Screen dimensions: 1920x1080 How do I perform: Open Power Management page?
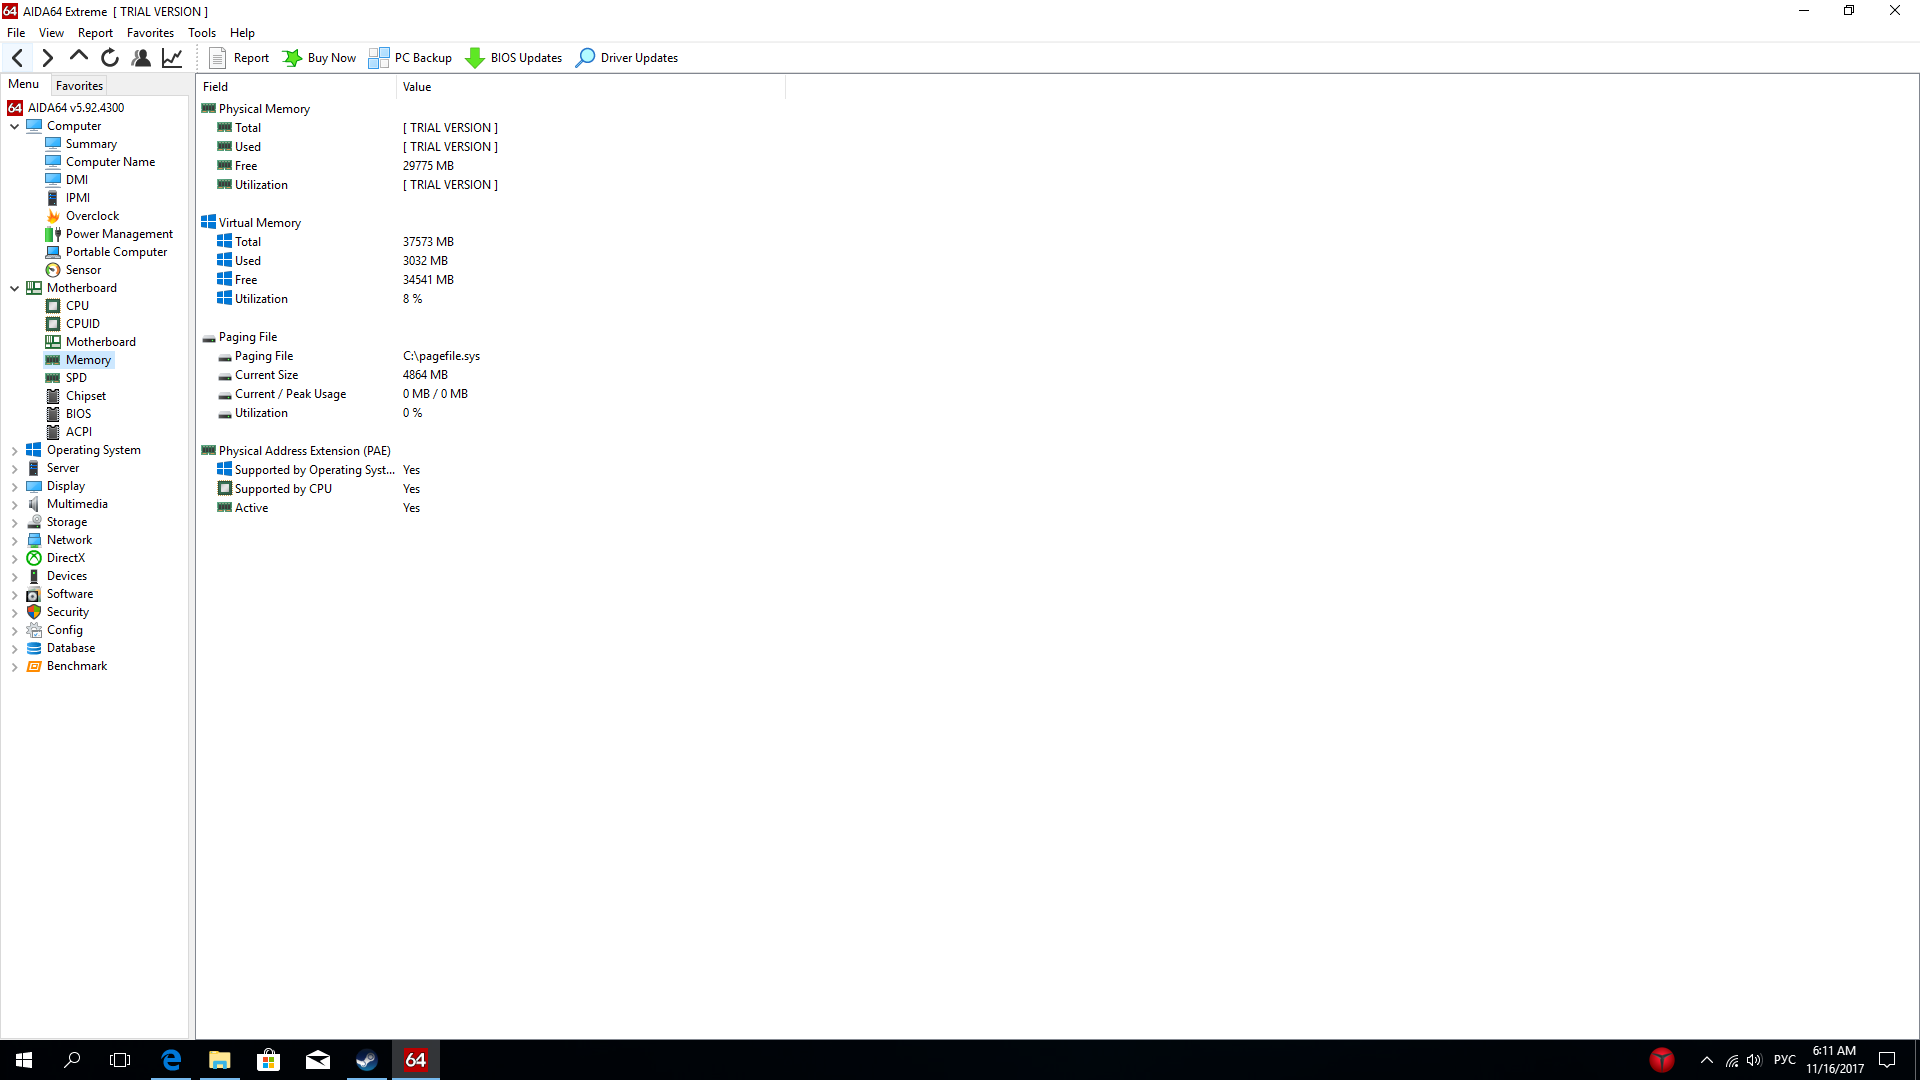pos(119,234)
